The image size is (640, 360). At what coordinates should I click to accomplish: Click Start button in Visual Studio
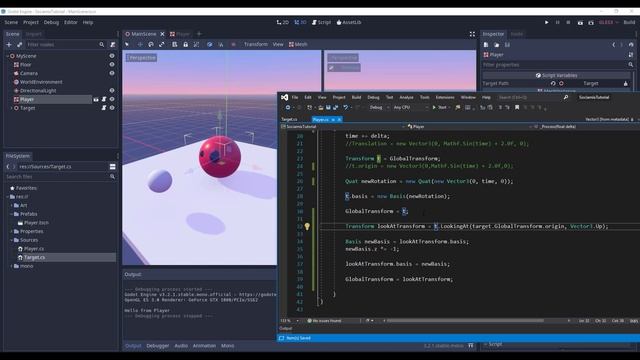click(440, 107)
